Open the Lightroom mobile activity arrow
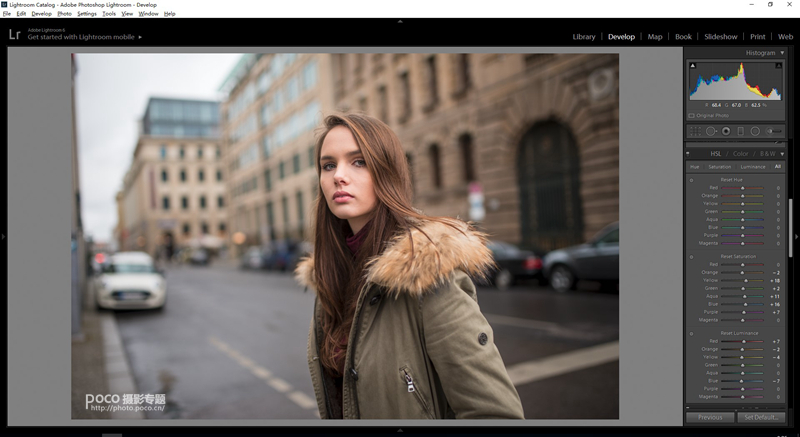800x437 pixels. click(140, 37)
